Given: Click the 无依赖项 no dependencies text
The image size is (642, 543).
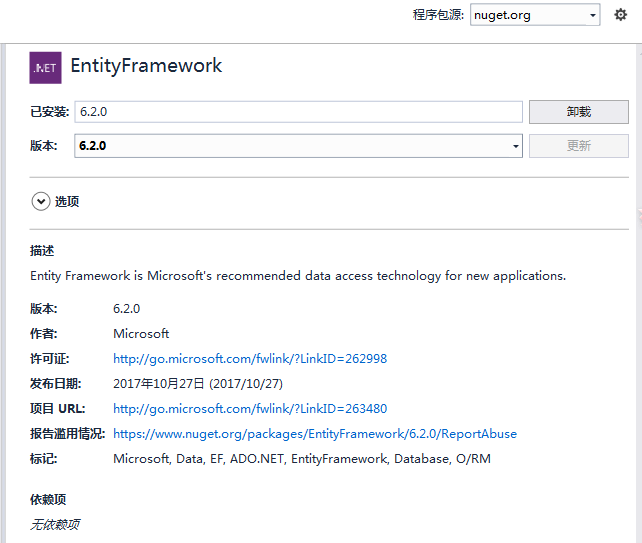Looking at the screenshot, I should (x=55, y=525).
